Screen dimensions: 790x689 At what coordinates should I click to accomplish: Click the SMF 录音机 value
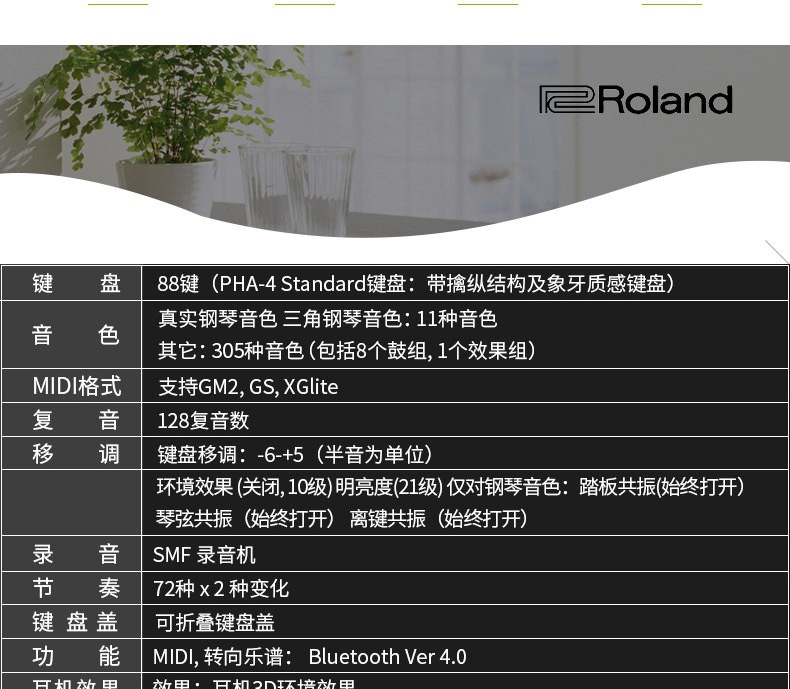(204, 554)
